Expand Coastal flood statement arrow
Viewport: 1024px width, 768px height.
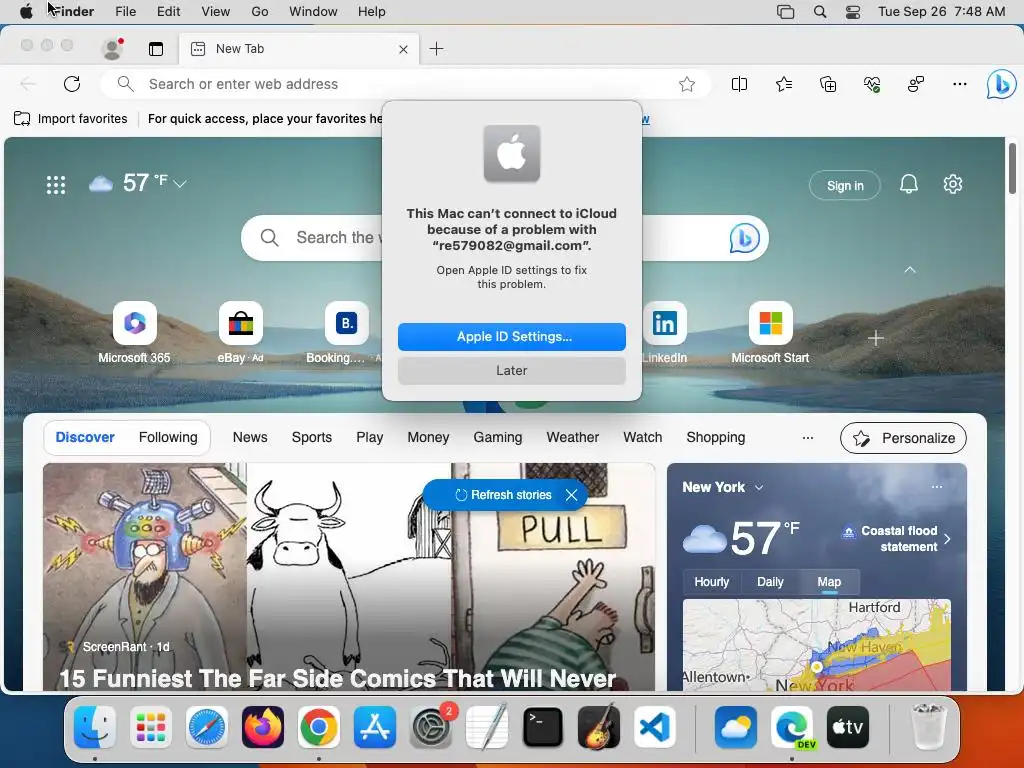click(x=947, y=539)
